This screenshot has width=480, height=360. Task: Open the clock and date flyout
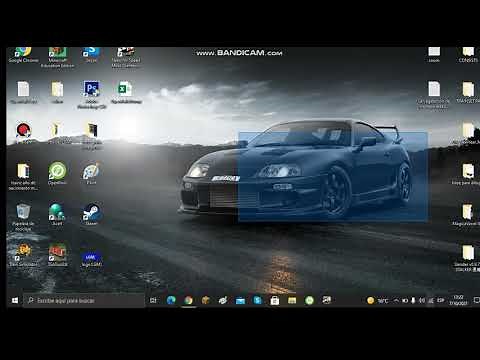(x=458, y=300)
